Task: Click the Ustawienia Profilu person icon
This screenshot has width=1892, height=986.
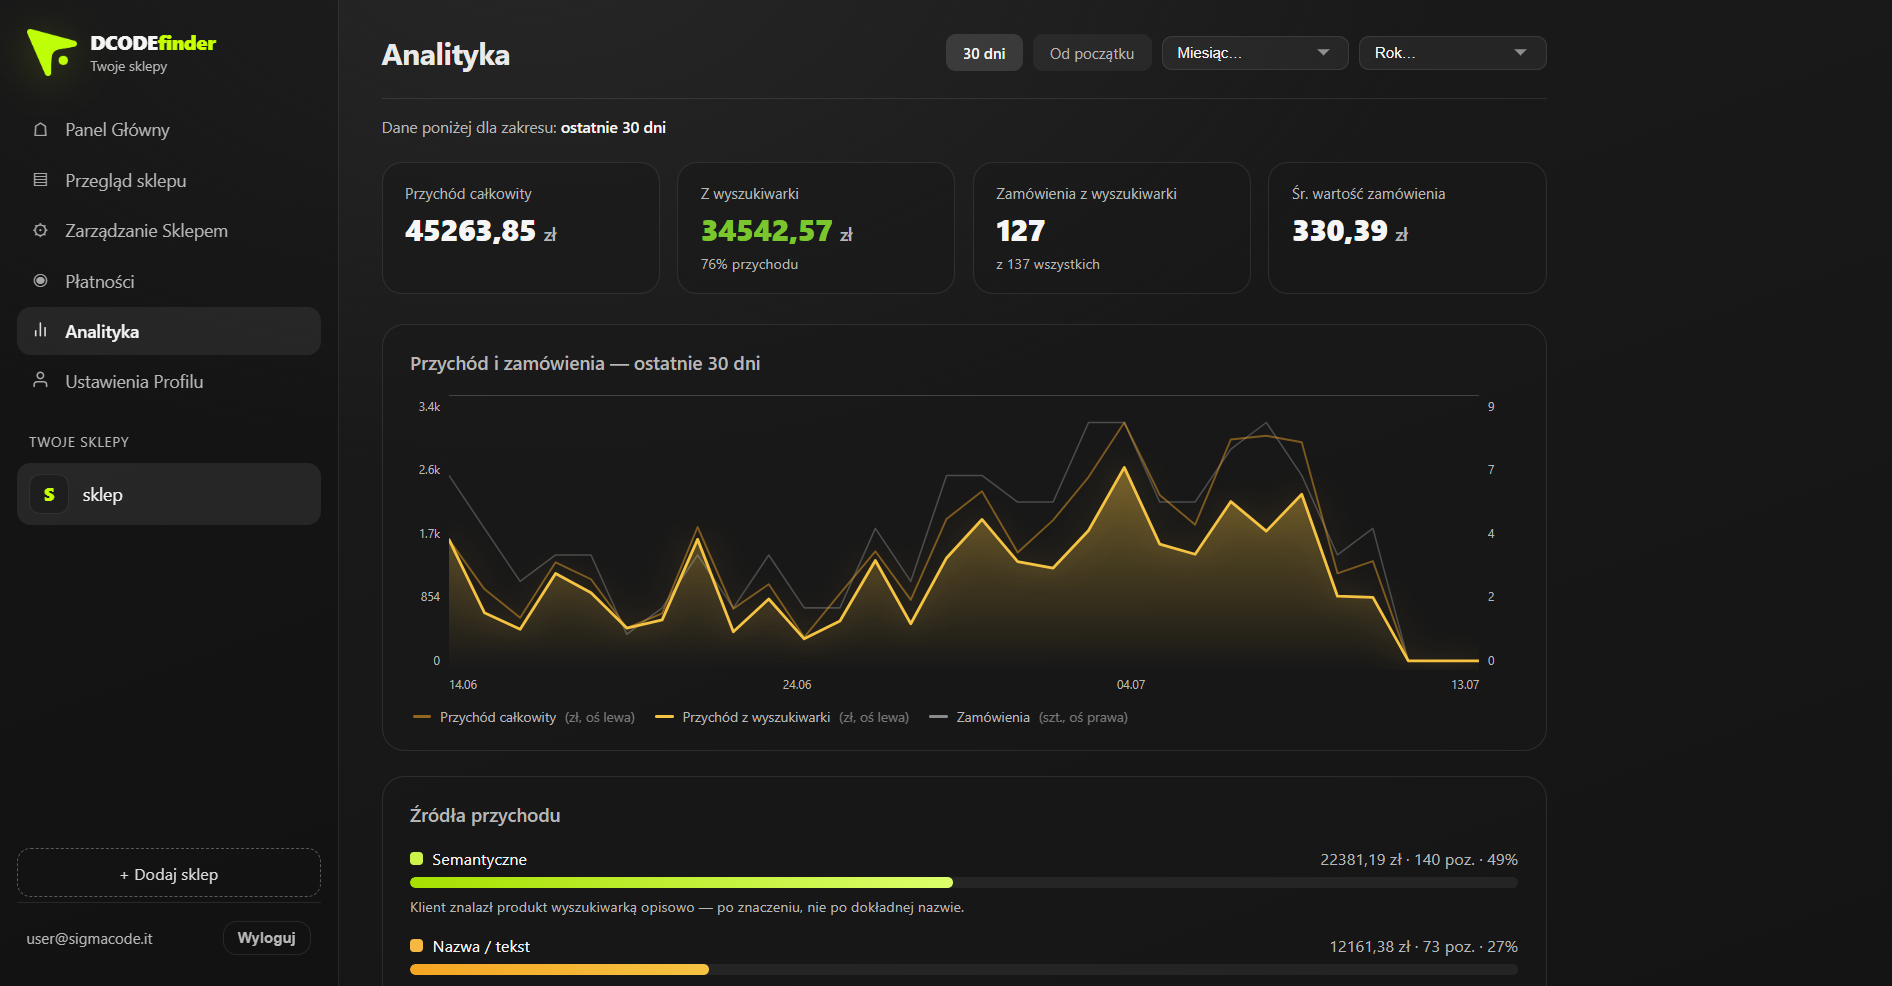Action: click(40, 381)
